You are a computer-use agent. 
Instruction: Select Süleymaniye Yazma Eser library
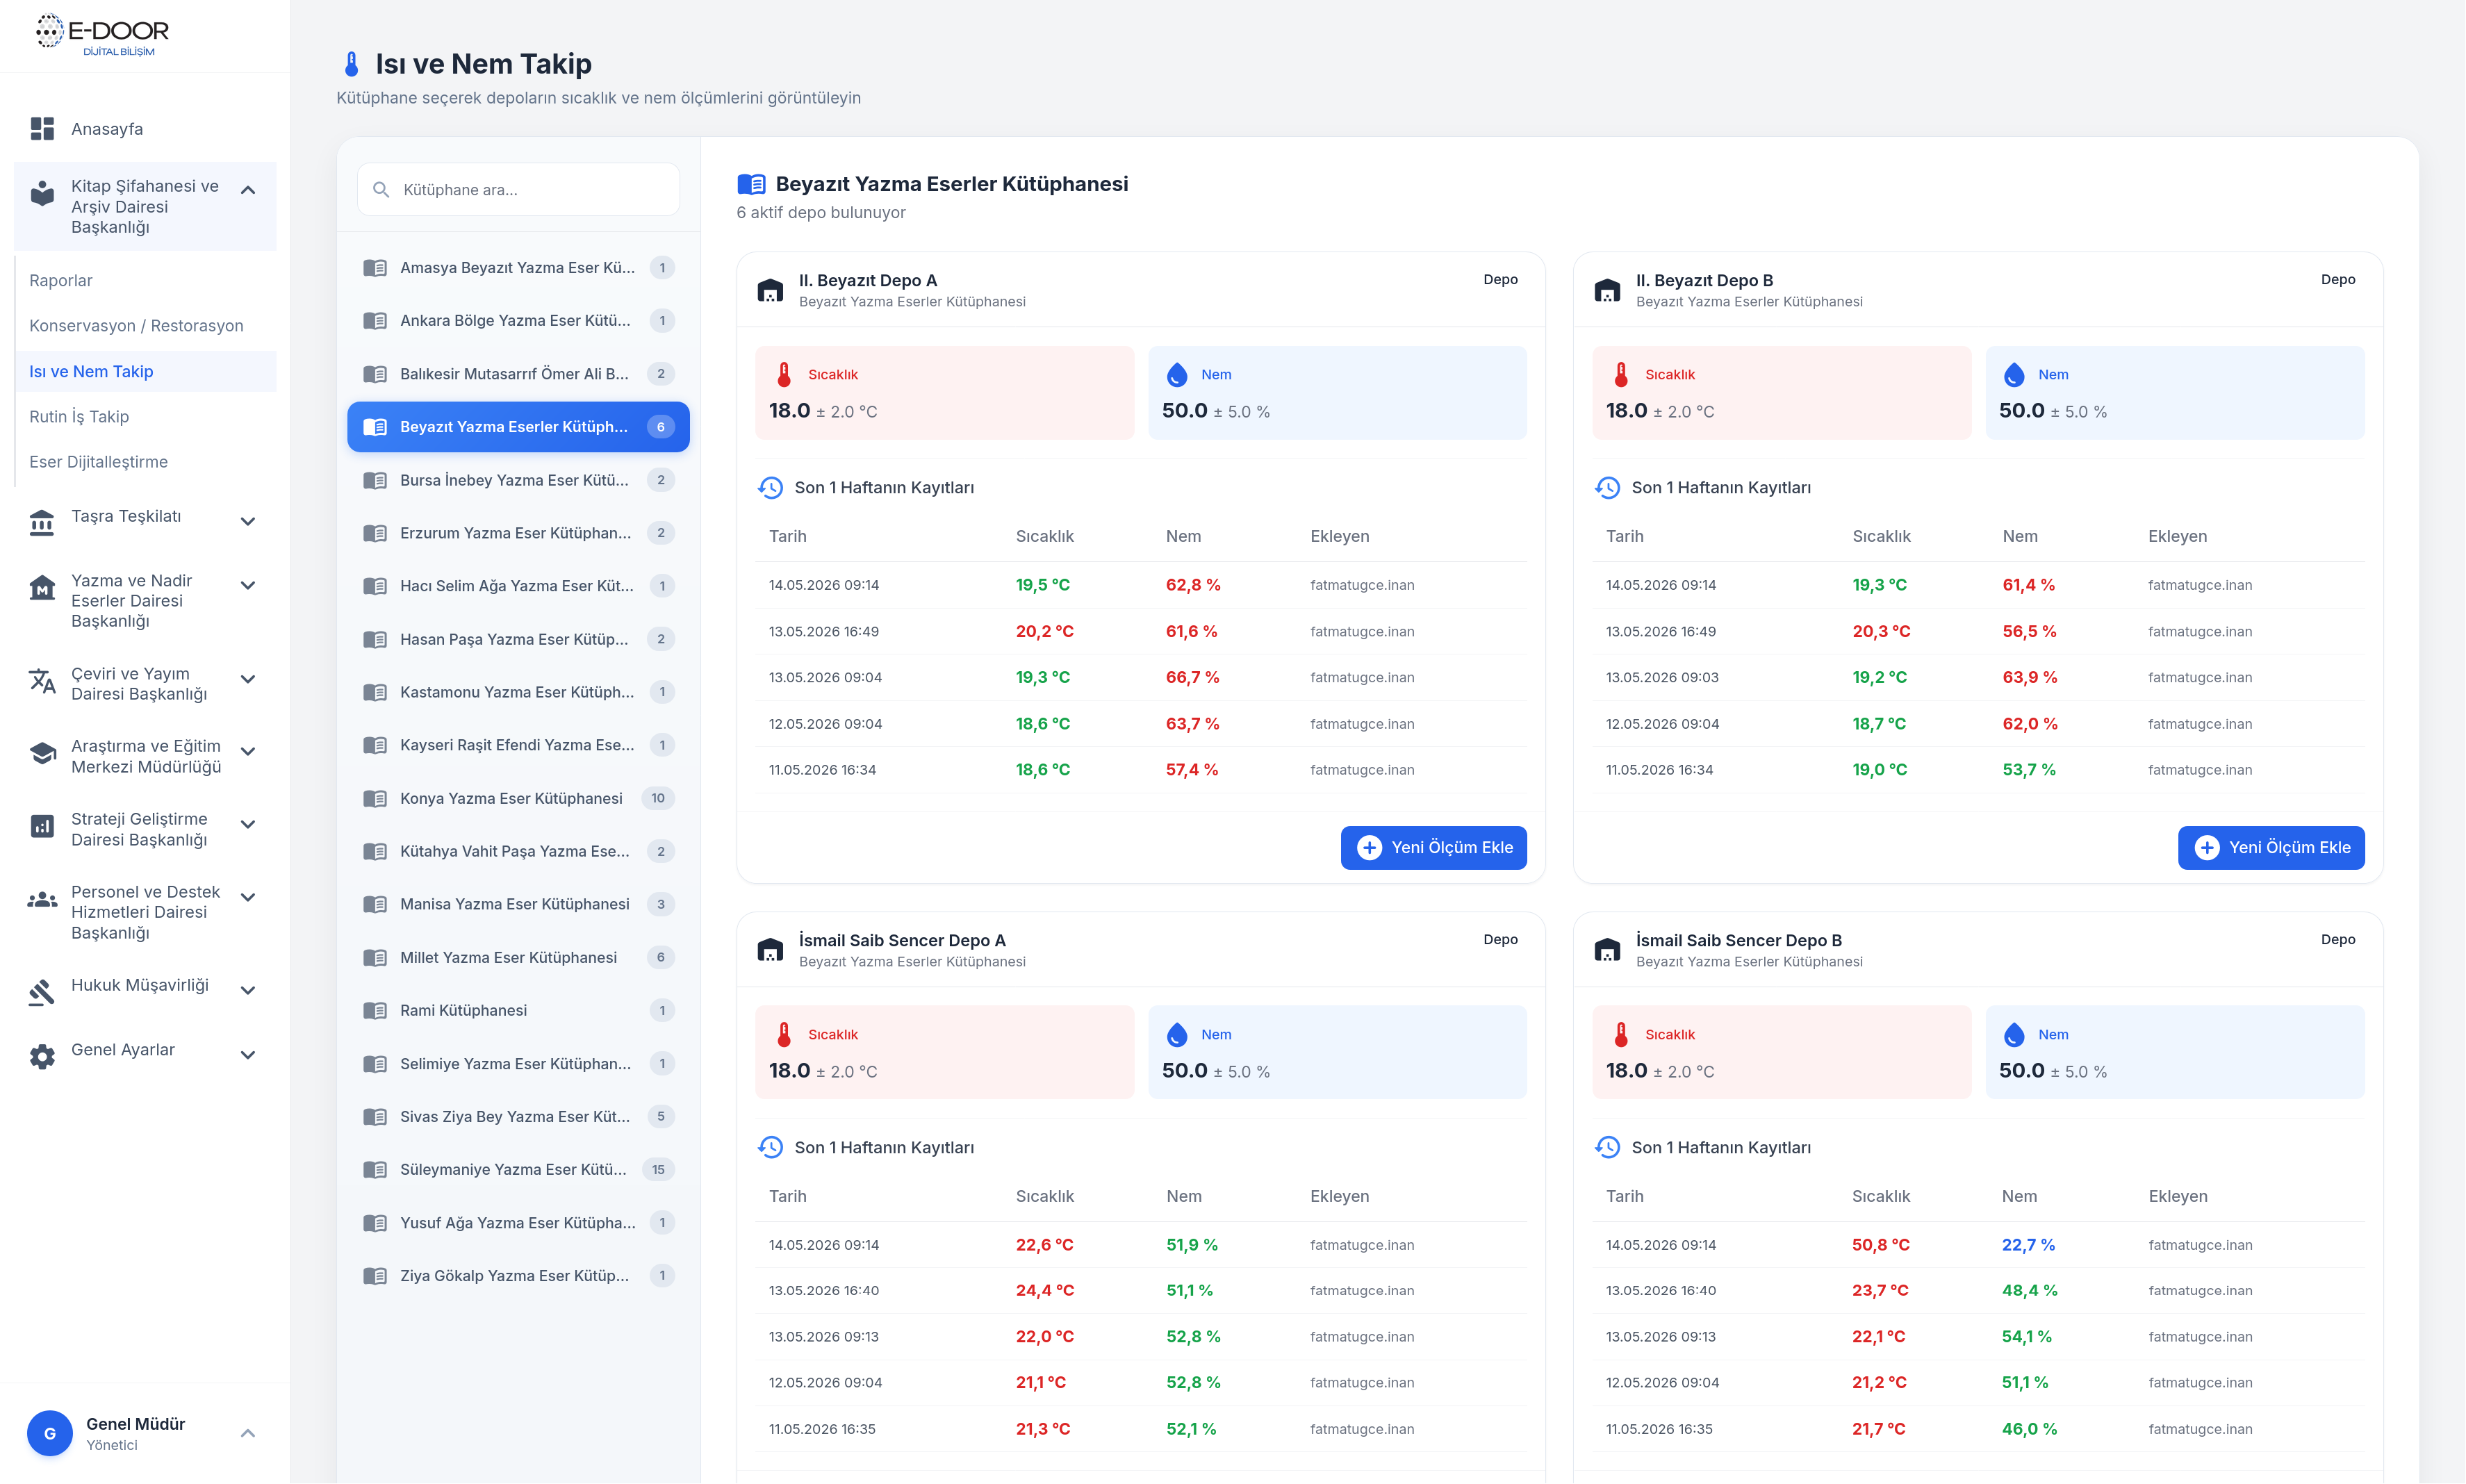(x=518, y=1170)
